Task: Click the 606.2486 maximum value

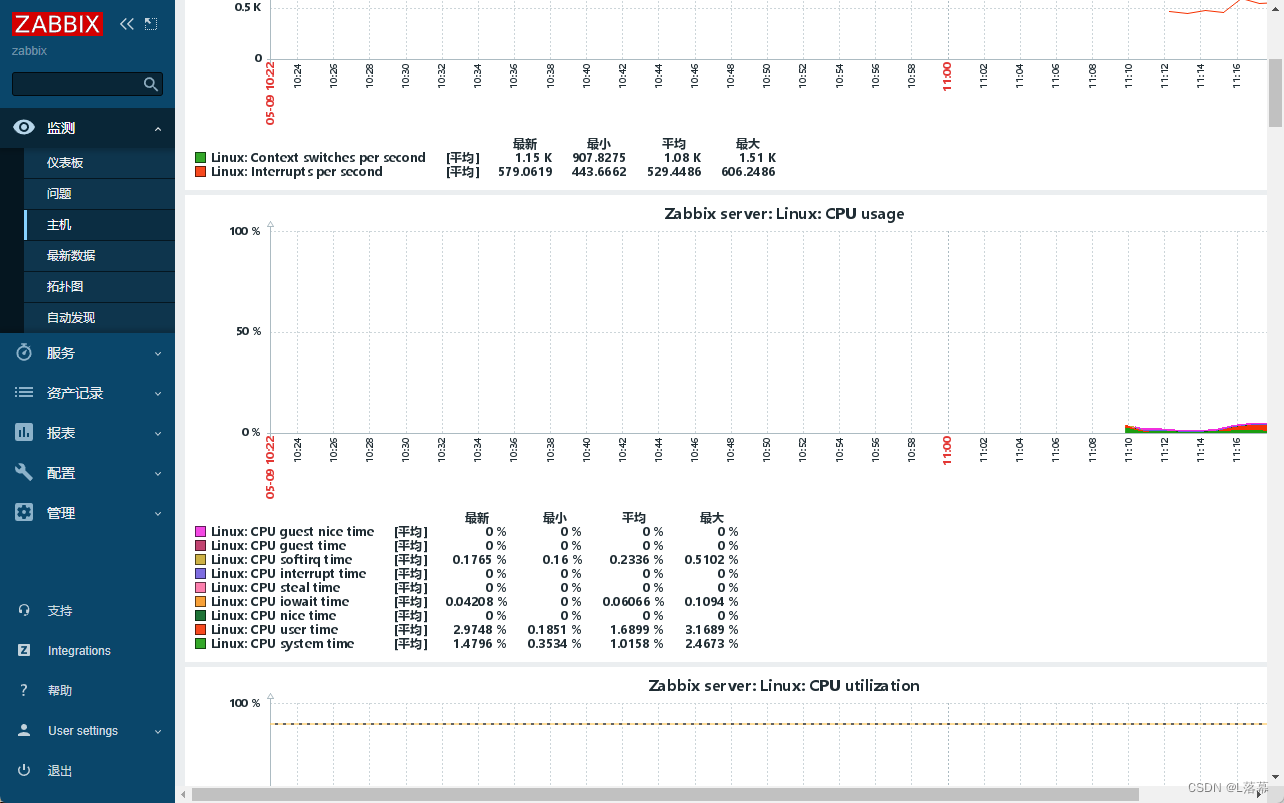Action: click(x=748, y=171)
